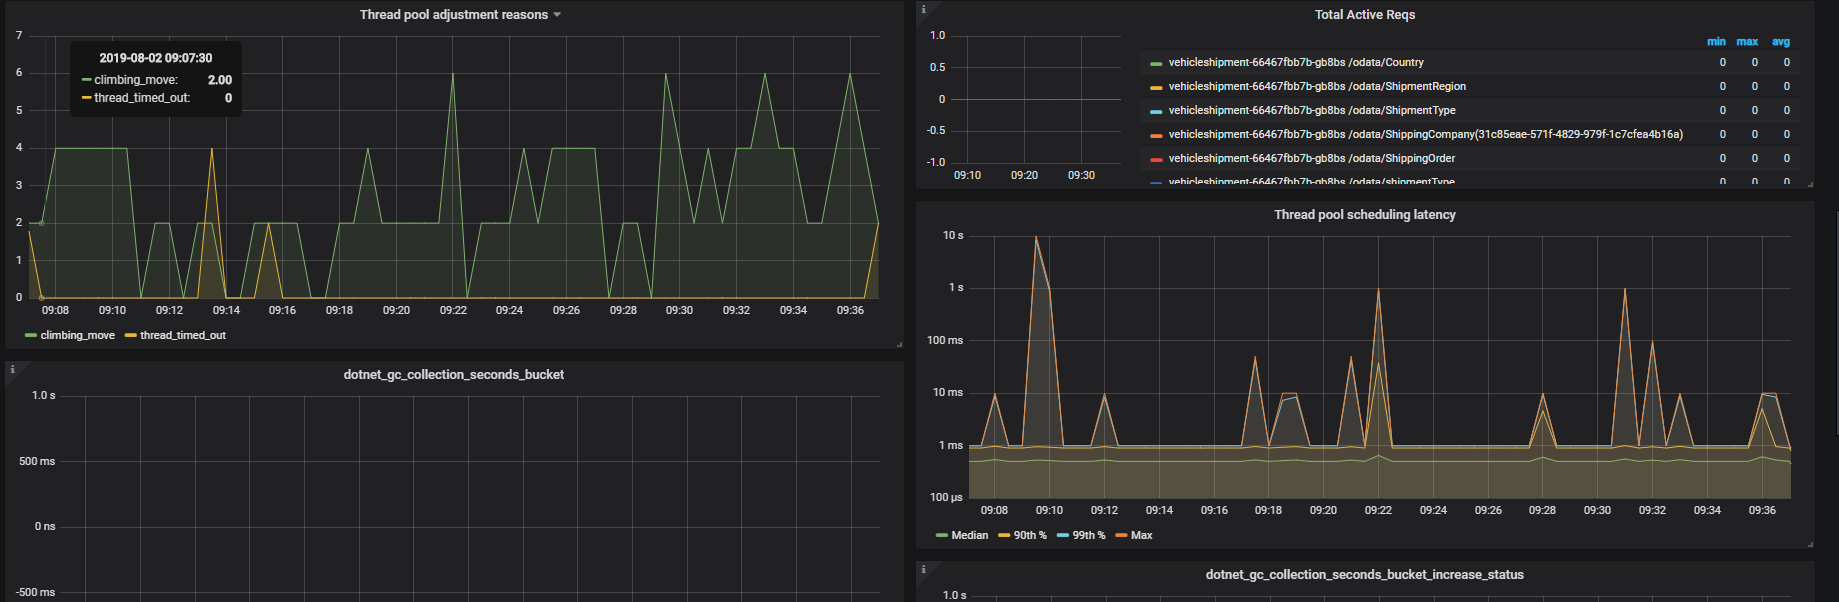The height and width of the screenshot is (602, 1839).
Task: Toggle the climbing_move series in the legend
Action: [x=77, y=336]
